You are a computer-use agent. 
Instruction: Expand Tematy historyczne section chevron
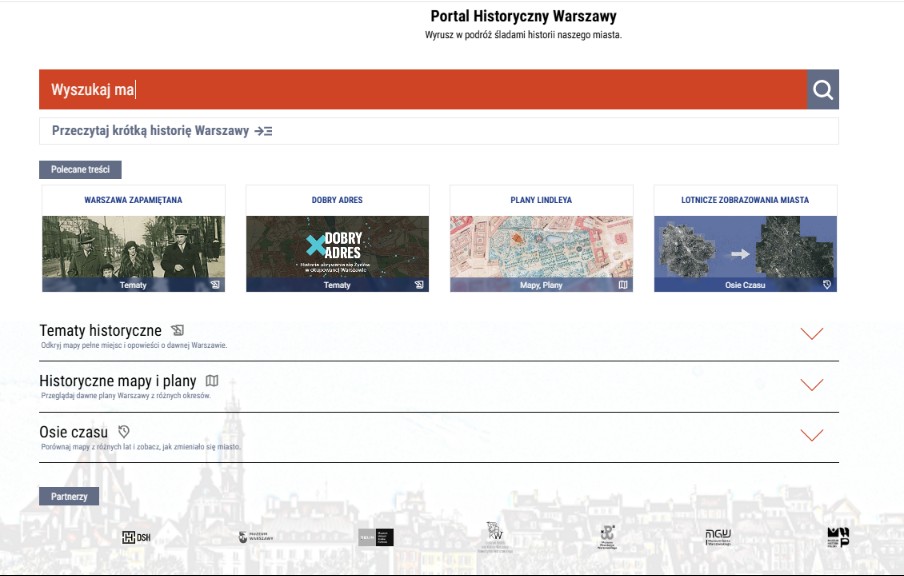click(812, 334)
